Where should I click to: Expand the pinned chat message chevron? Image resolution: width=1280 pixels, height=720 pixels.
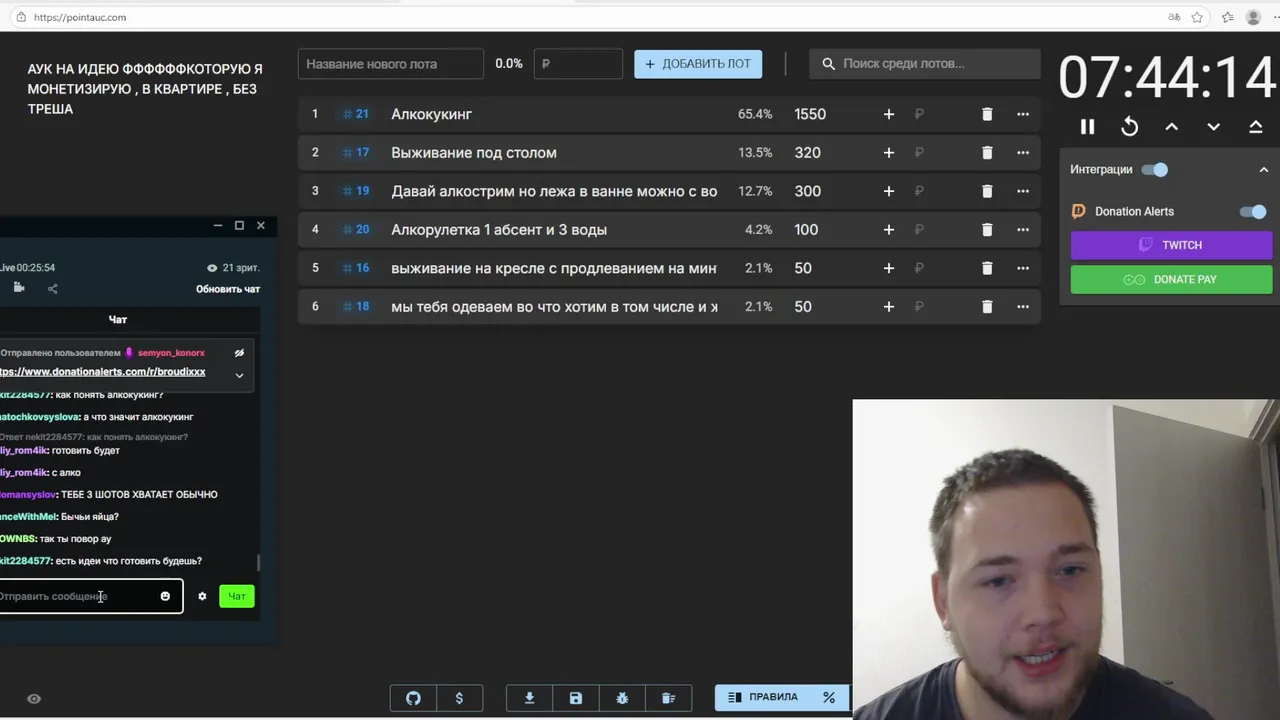point(239,375)
